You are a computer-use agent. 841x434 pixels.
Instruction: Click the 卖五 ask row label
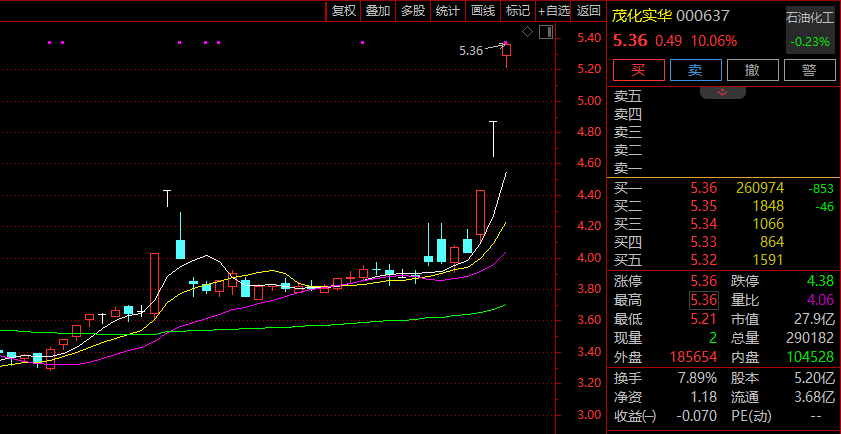coord(628,97)
